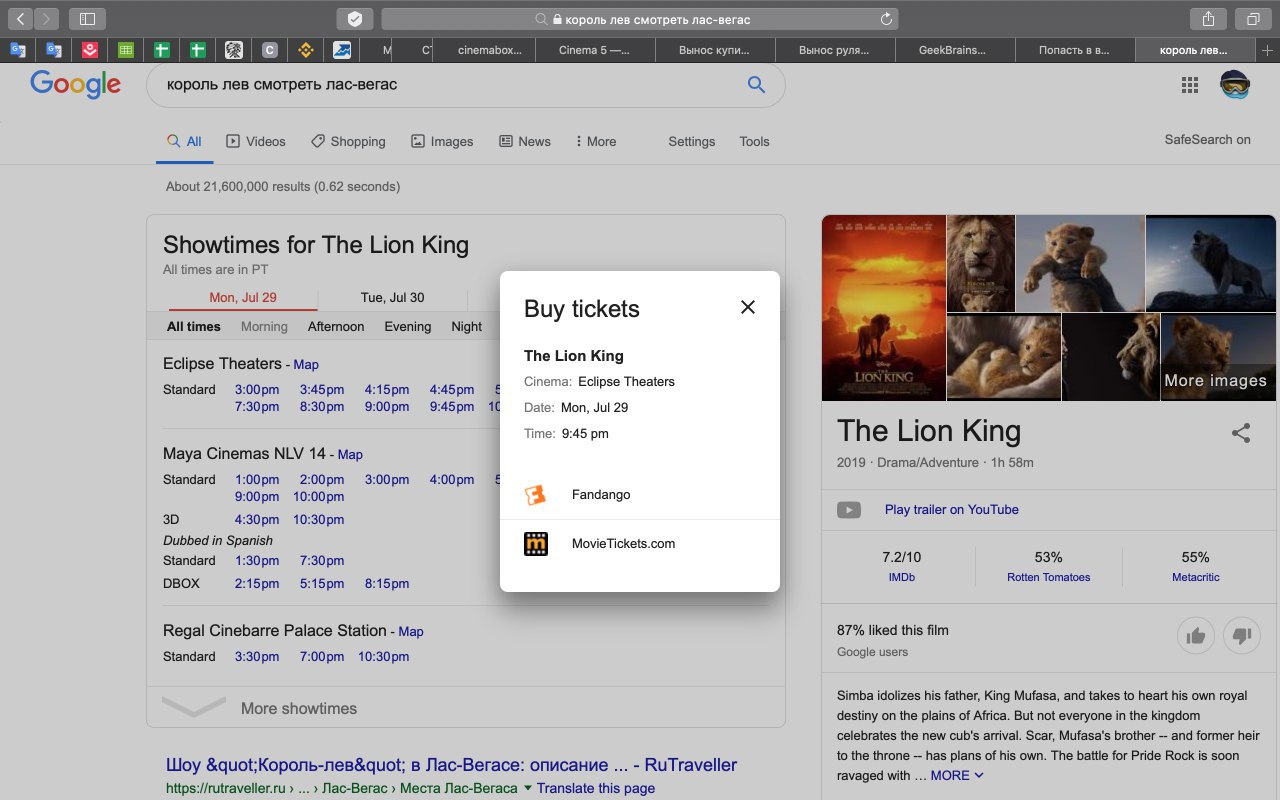This screenshot has height=800, width=1280.
Task: Open the green spreadsheet grid pinned tab
Action: pyautogui.click(x=126, y=50)
